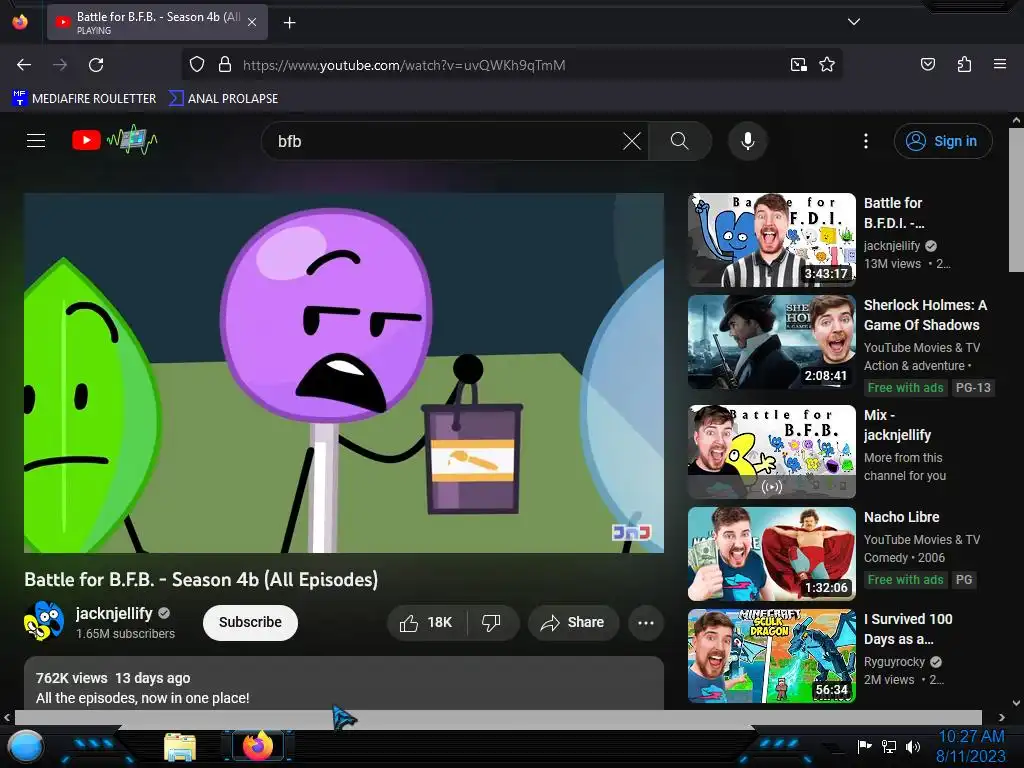Dislike the video

click(x=492, y=623)
